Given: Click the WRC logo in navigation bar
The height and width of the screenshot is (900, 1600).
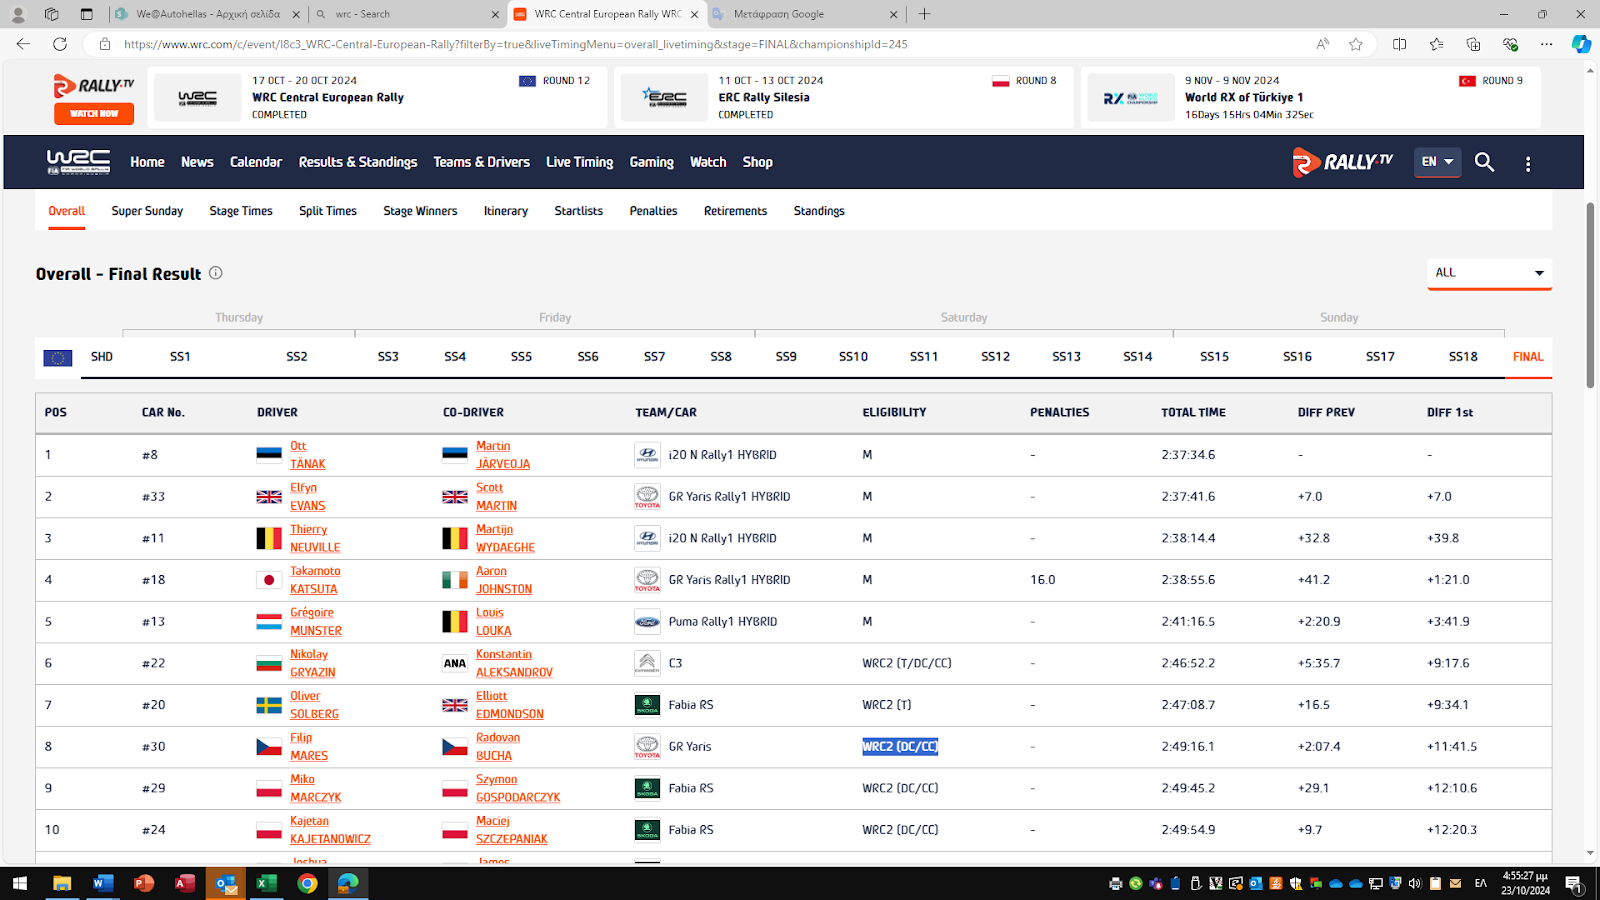Looking at the screenshot, I should (78, 162).
